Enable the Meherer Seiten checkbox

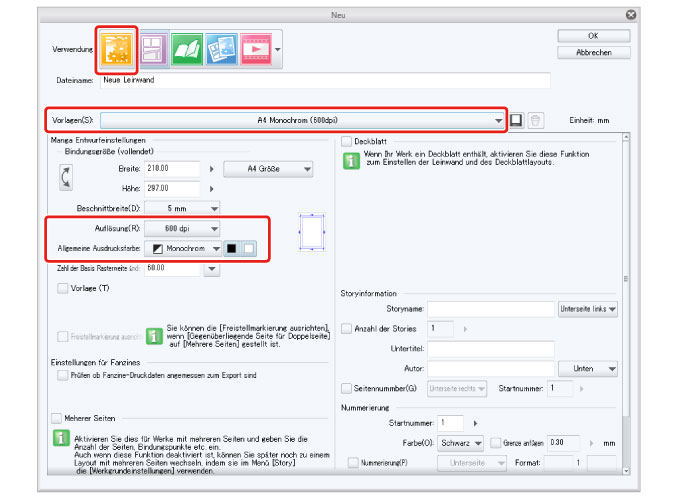click(x=56, y=418)
